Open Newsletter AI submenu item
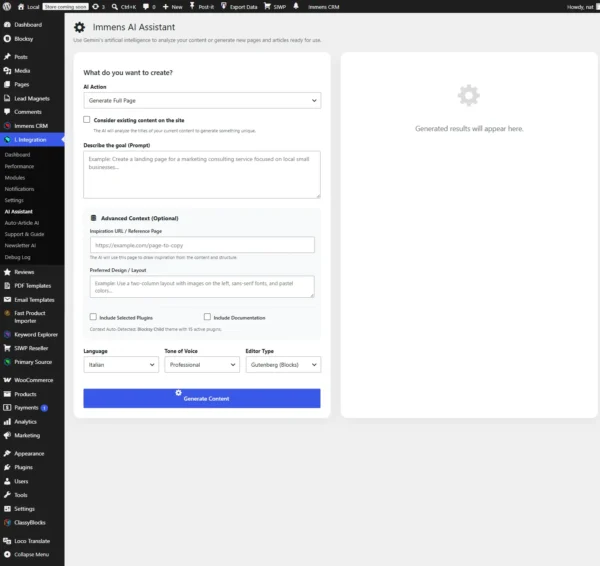The width and height of the screenshot is (600, 566). point(20,245)
